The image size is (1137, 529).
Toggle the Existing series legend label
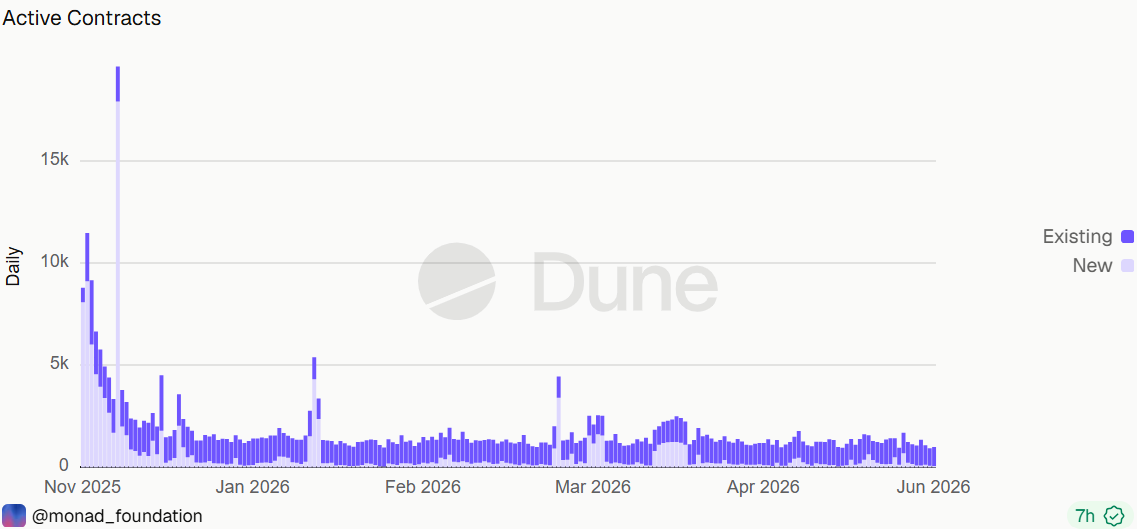[x=1077, y=236]
